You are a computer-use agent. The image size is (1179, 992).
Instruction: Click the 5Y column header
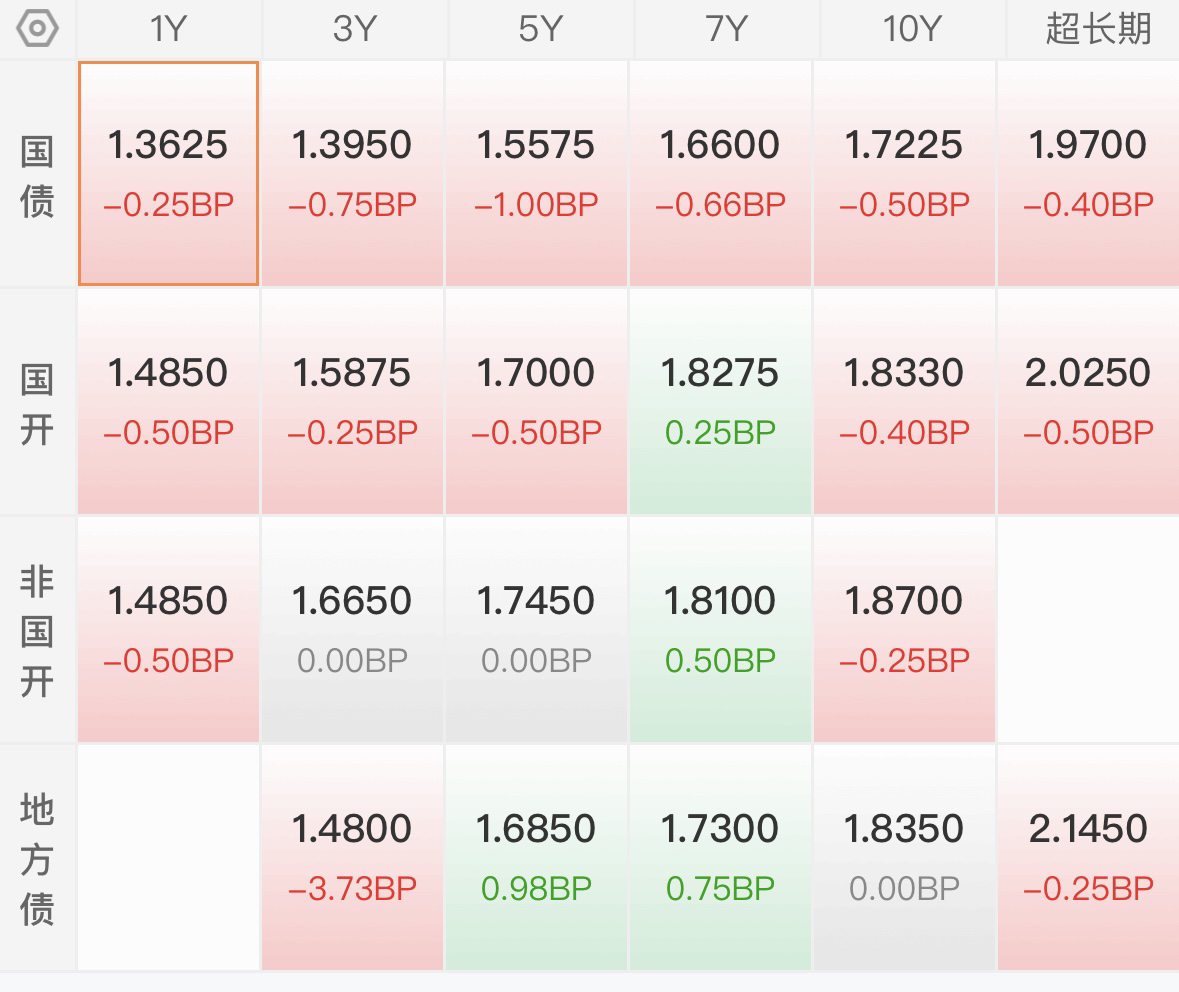click(x=538, y=29)
